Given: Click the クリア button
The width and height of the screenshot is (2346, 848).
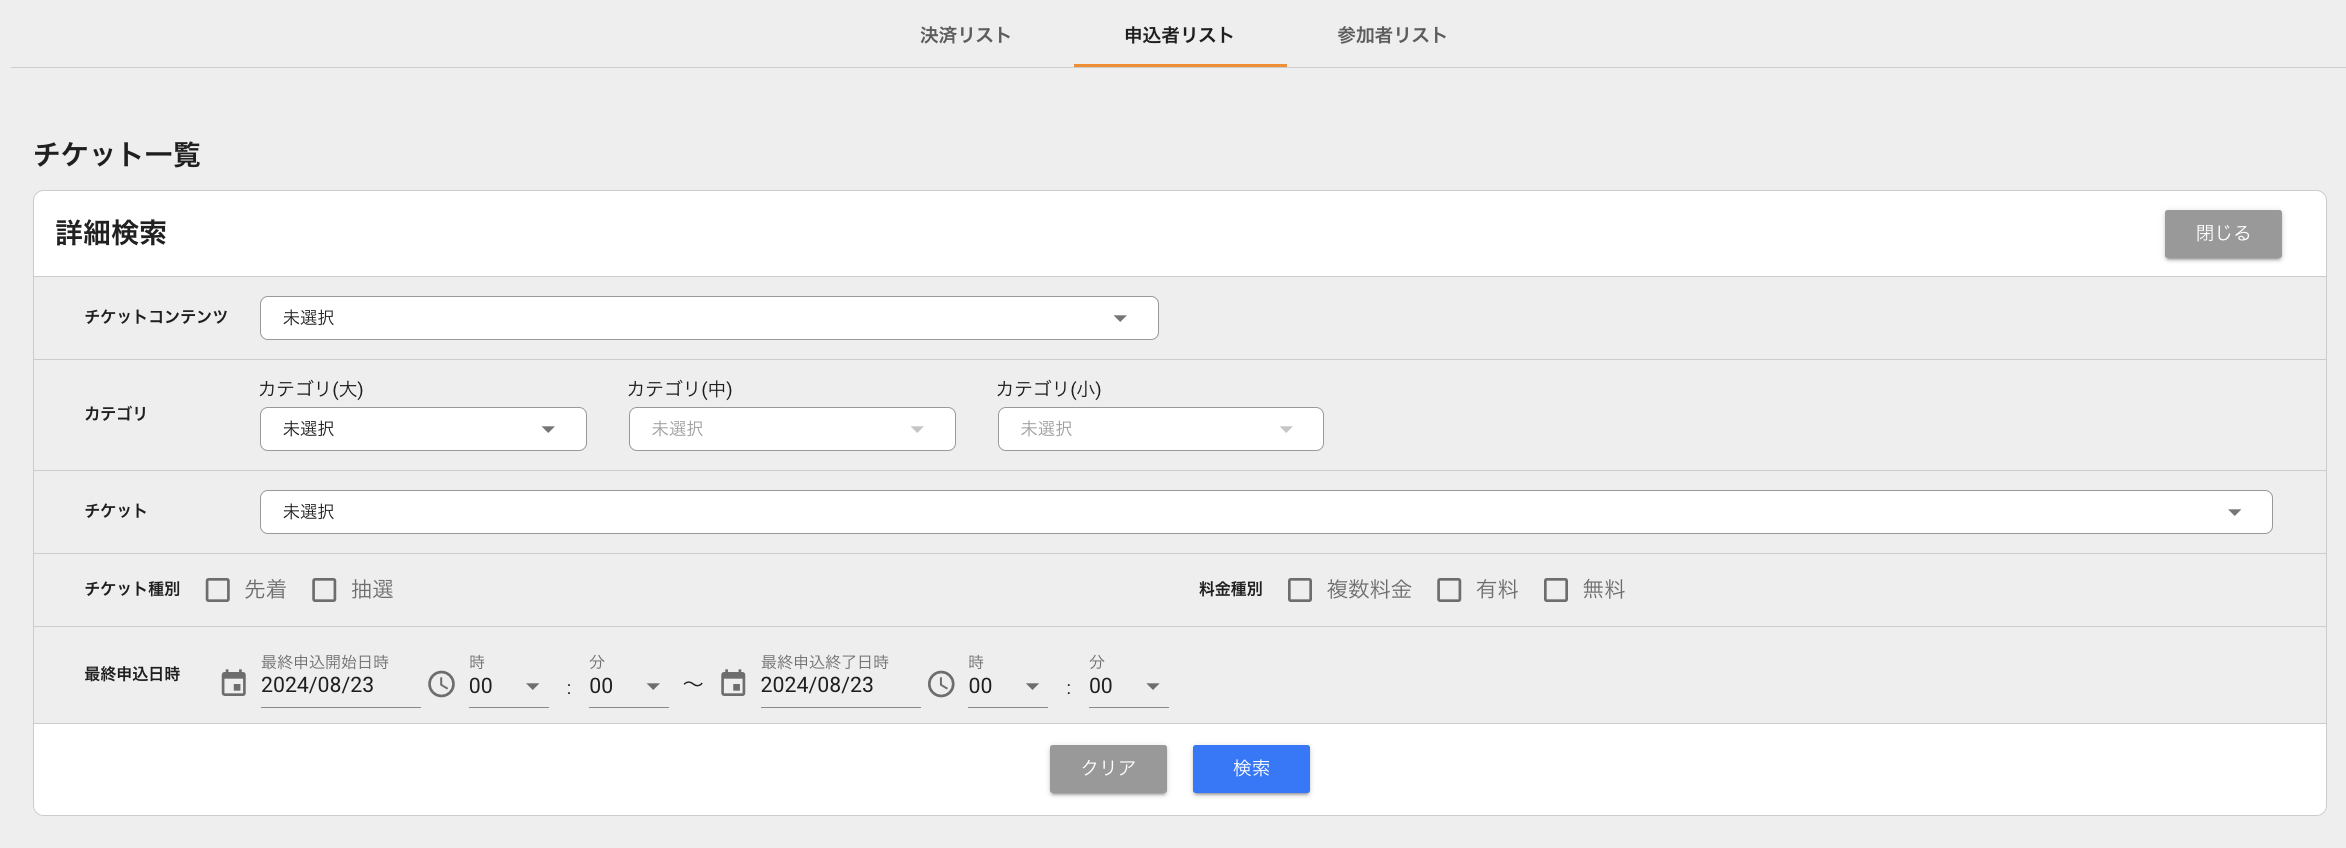Looking at the screenshot, I should (x=1108, y=769).
